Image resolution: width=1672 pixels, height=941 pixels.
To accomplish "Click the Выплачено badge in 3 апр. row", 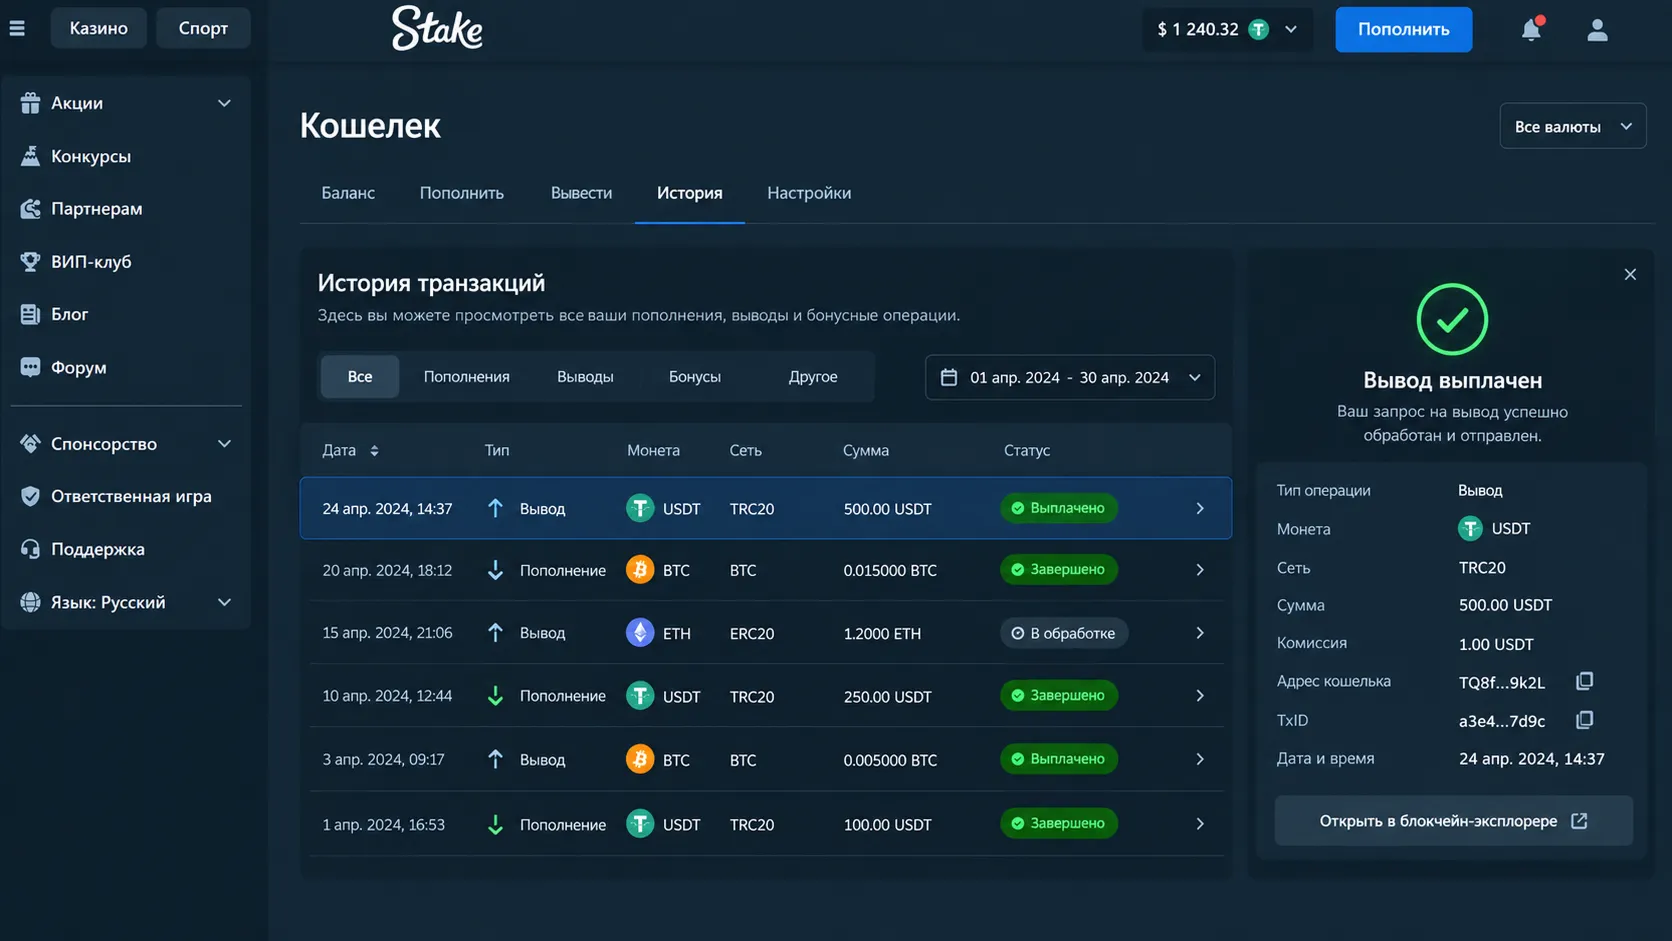I will tap(1059, 759).
